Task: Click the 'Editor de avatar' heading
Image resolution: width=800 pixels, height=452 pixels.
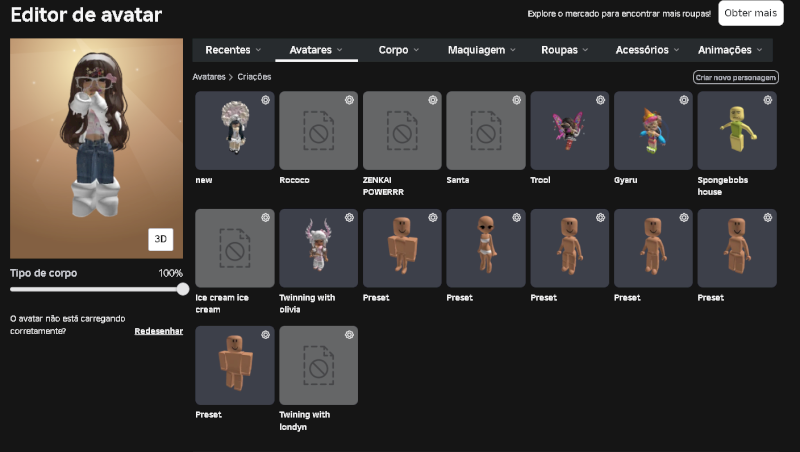Action: (86, 15)
